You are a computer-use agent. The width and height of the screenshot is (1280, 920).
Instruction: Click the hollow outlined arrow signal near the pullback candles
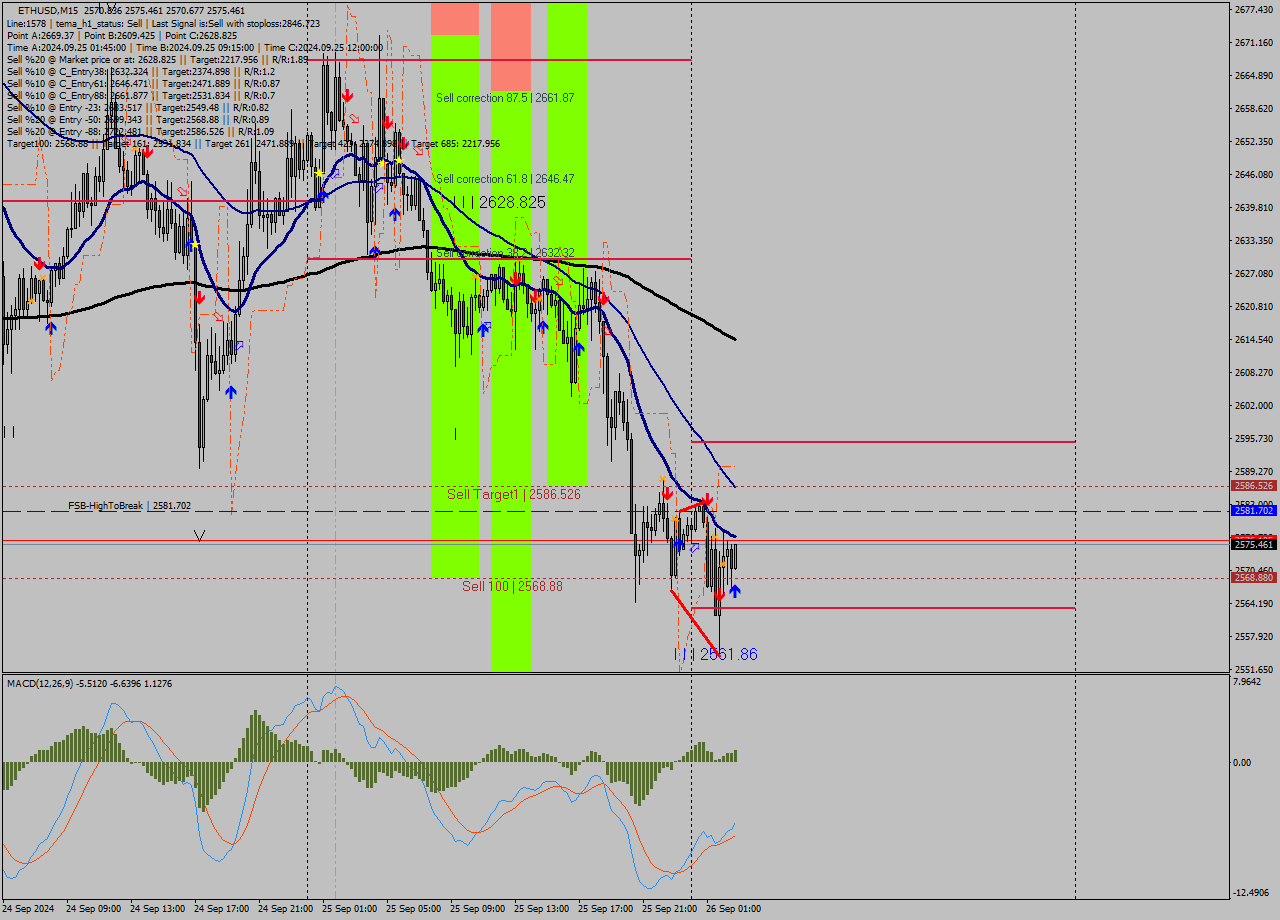click(x=695, y=548)
